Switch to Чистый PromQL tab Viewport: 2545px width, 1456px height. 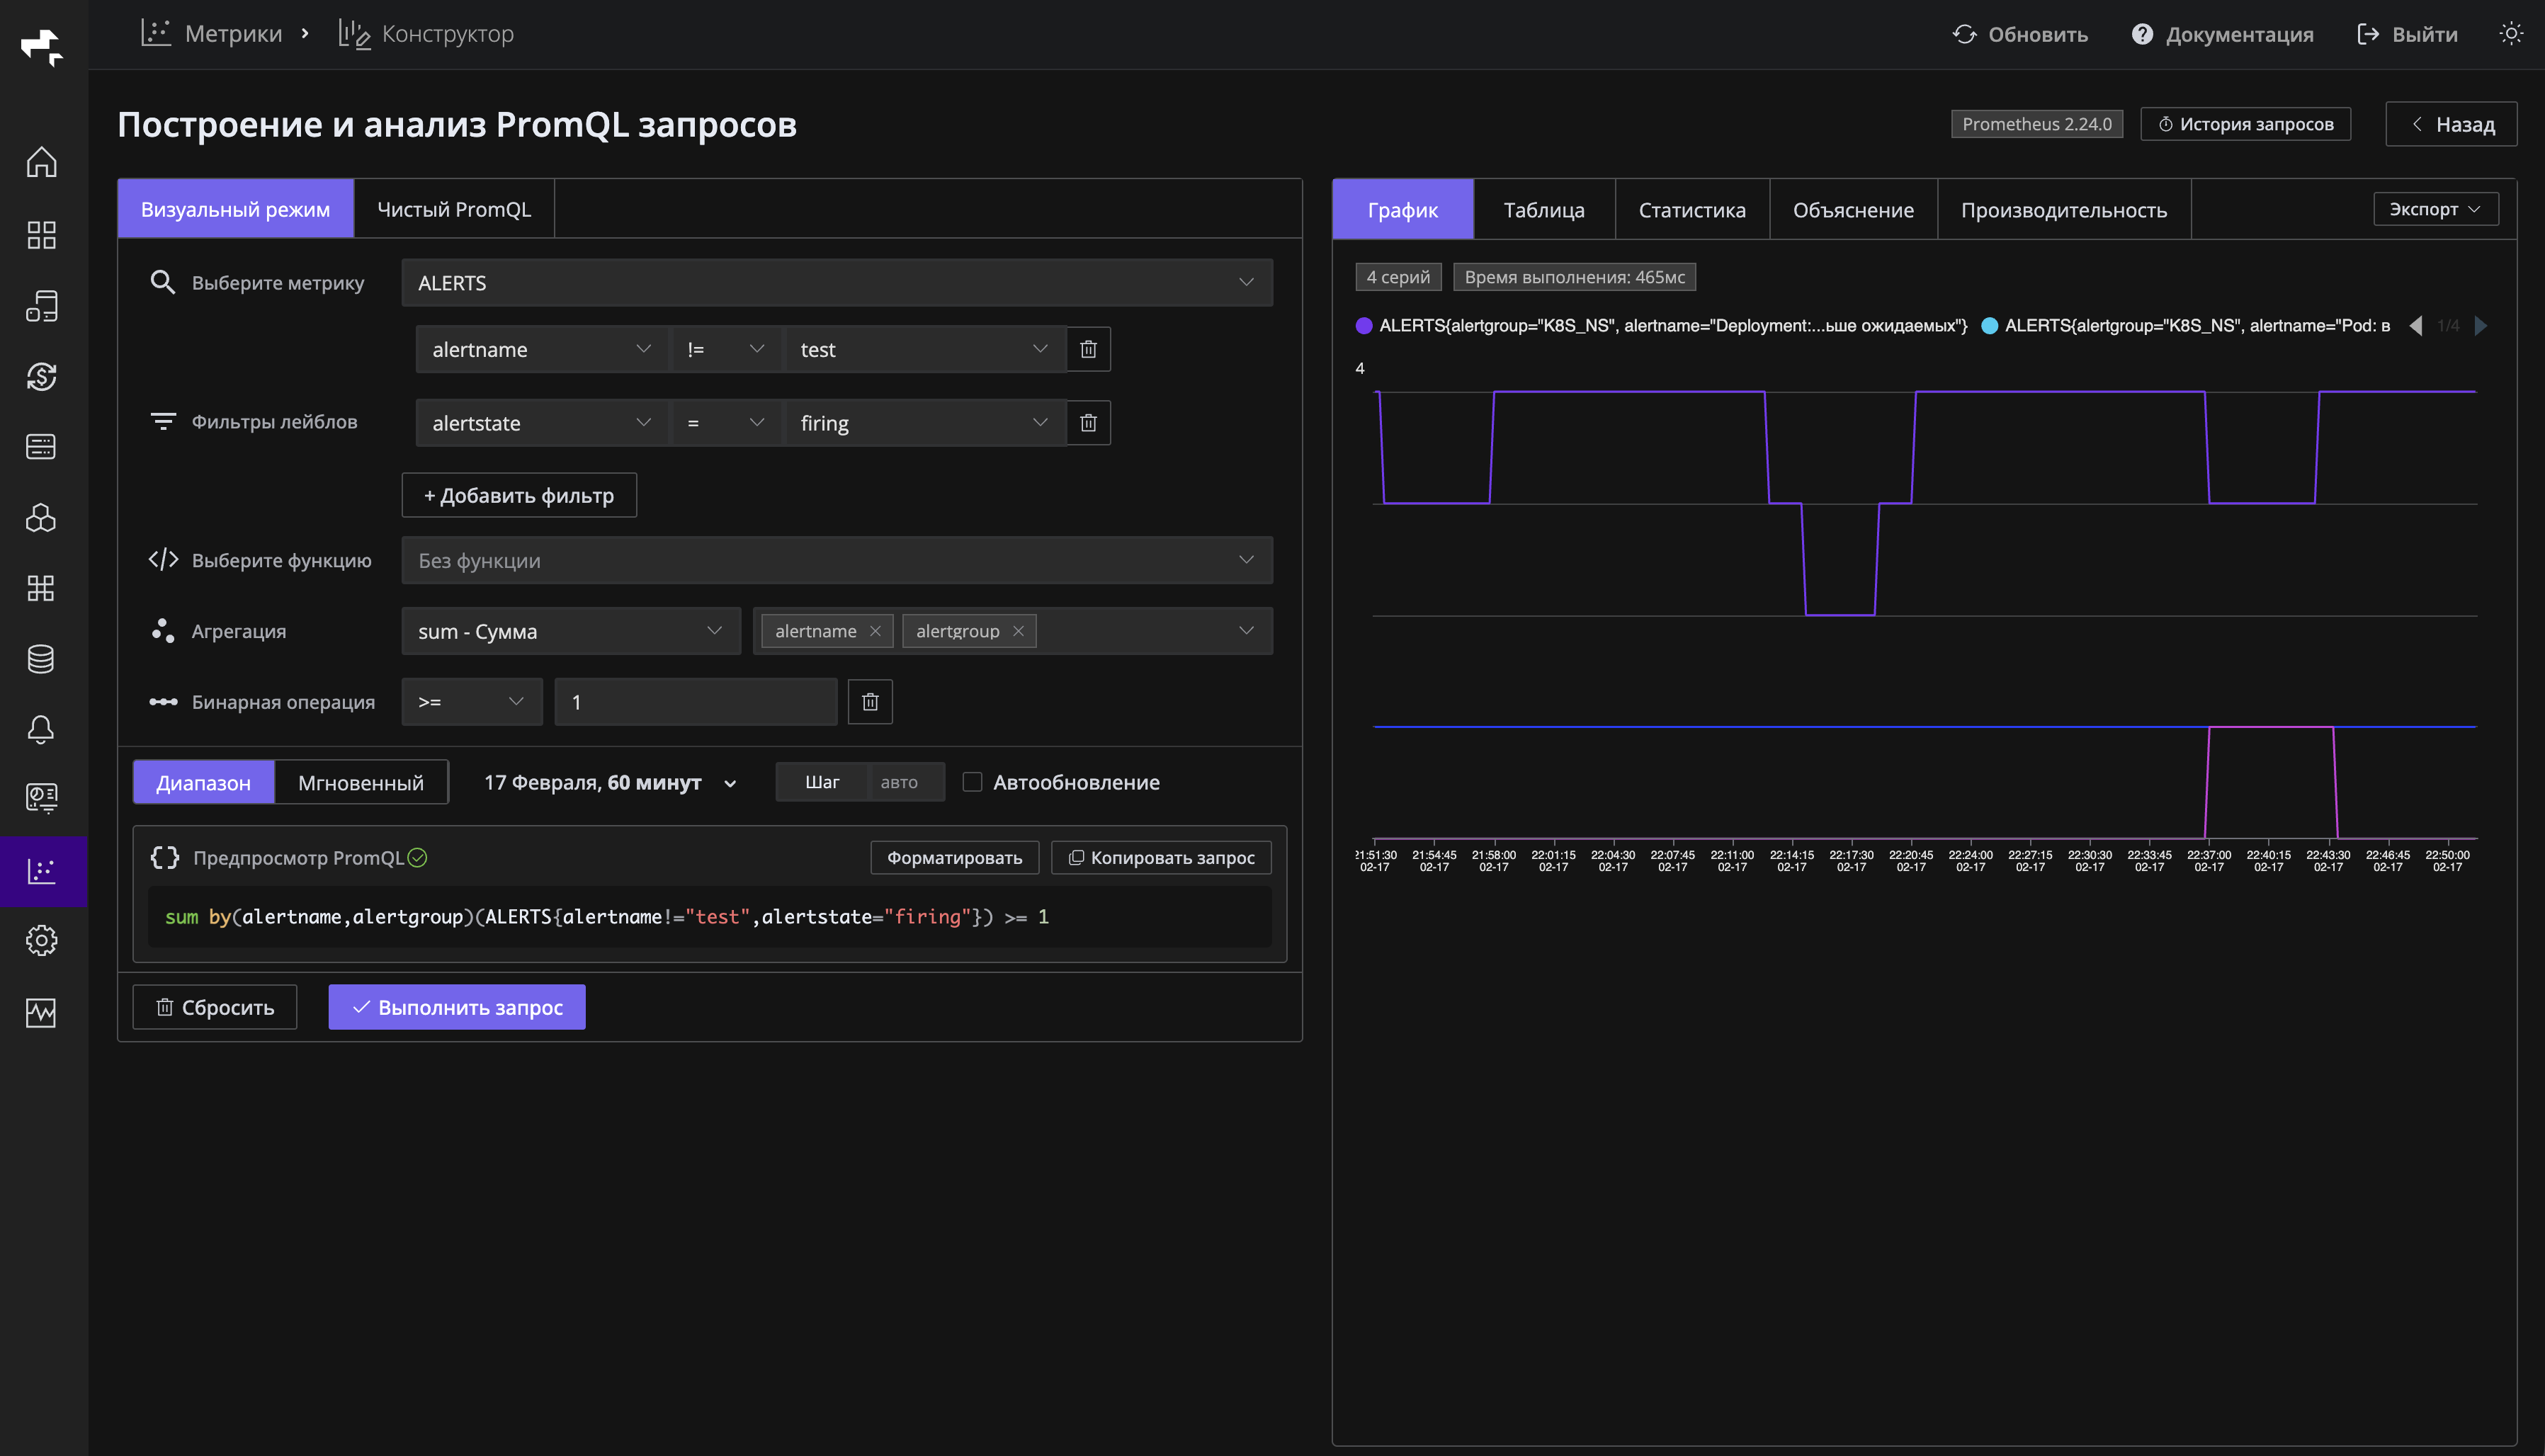point(453,209)
